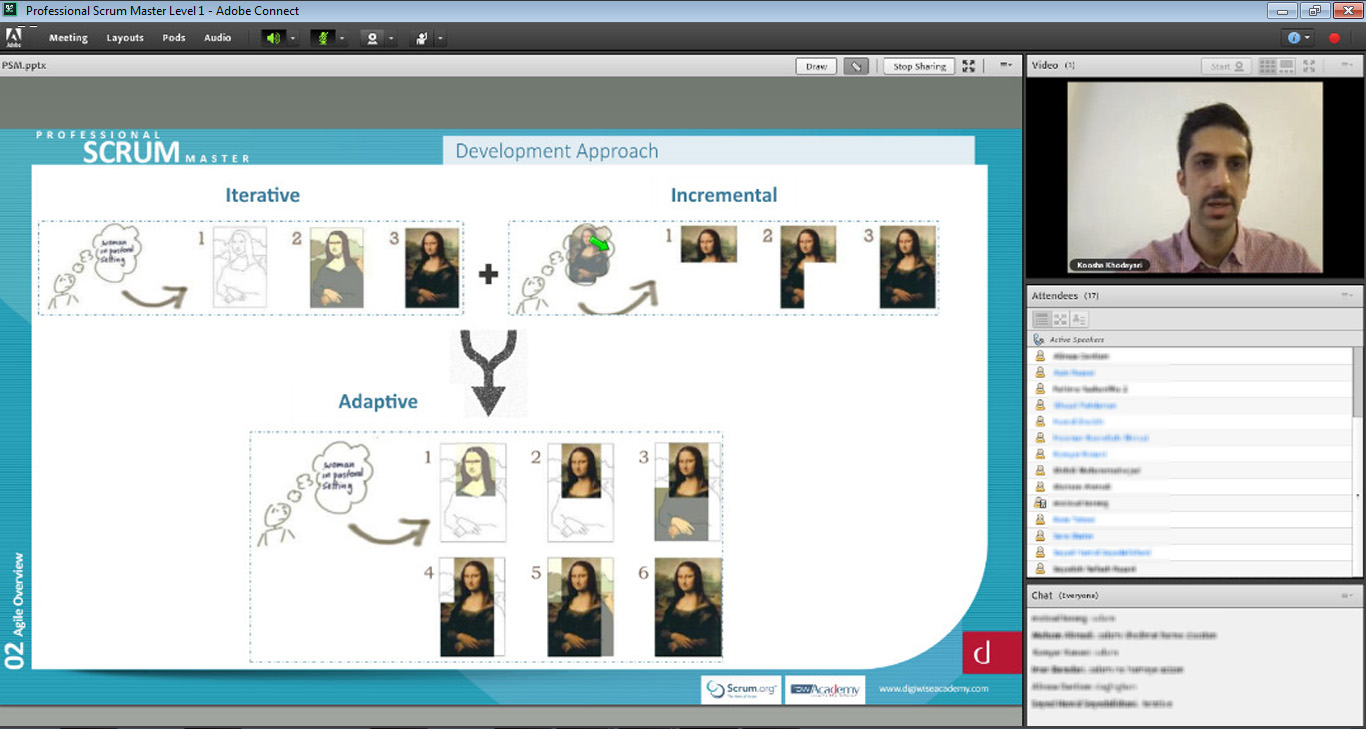Open the Share pod options menu
1366x729 pixels.
(1006, 66)
